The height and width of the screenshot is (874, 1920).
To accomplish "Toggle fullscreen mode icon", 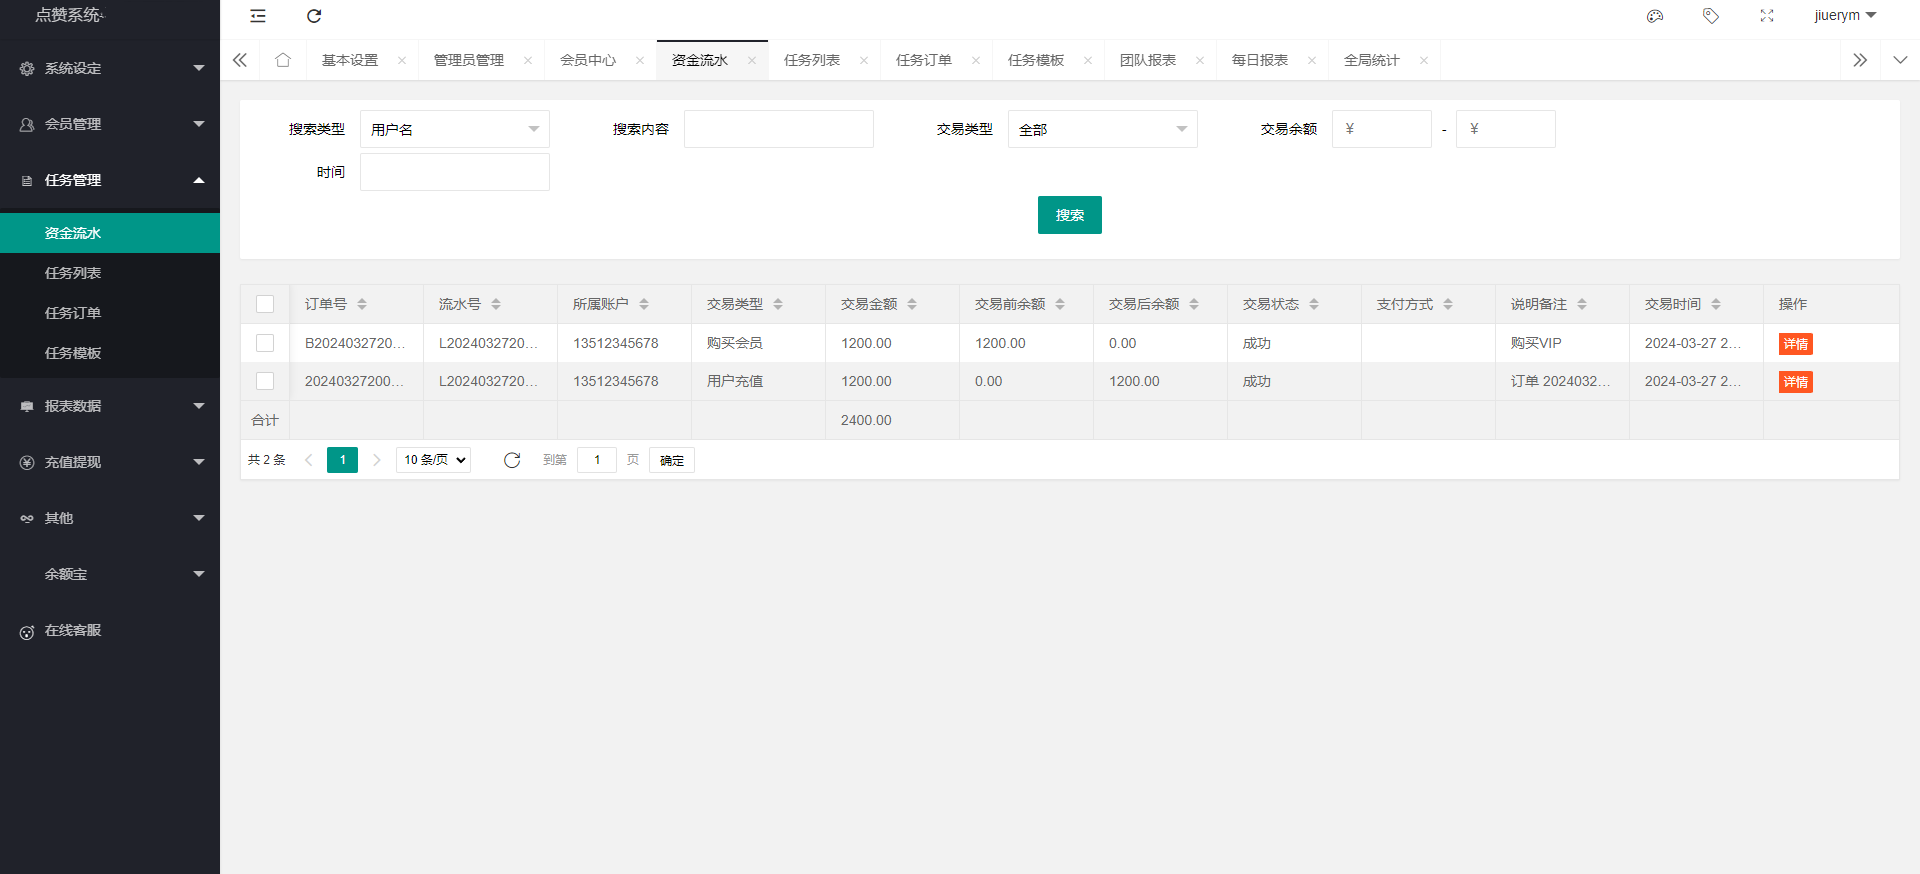I will point(1767,16).
